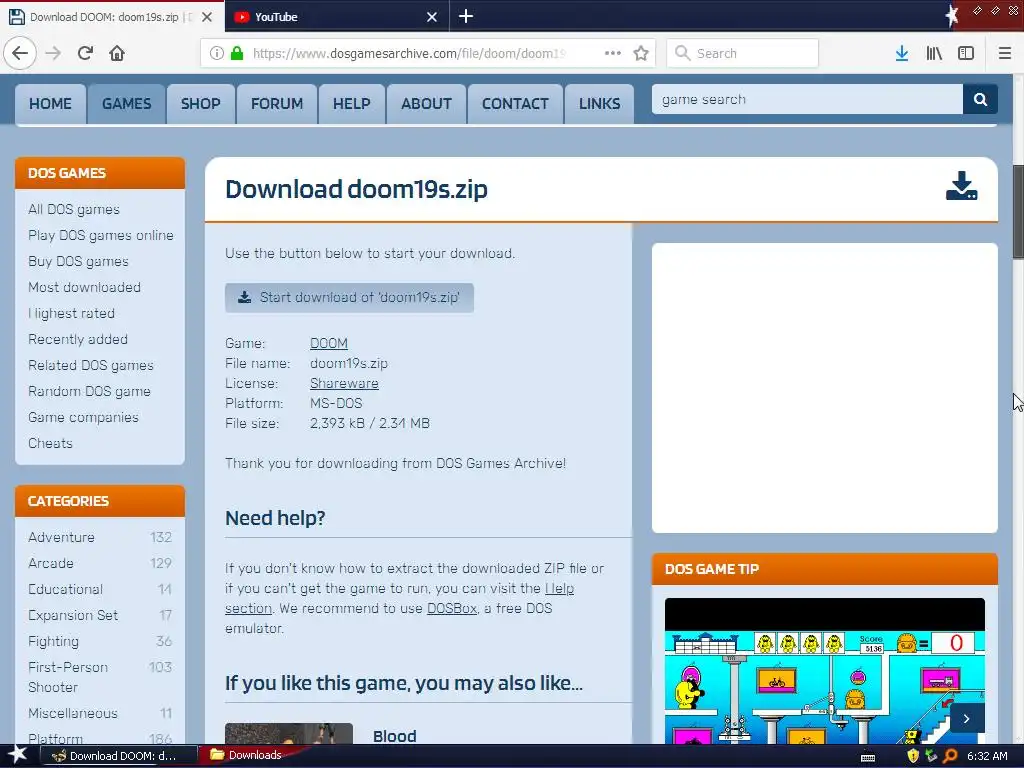Open the HOME navigation tab

50,104
